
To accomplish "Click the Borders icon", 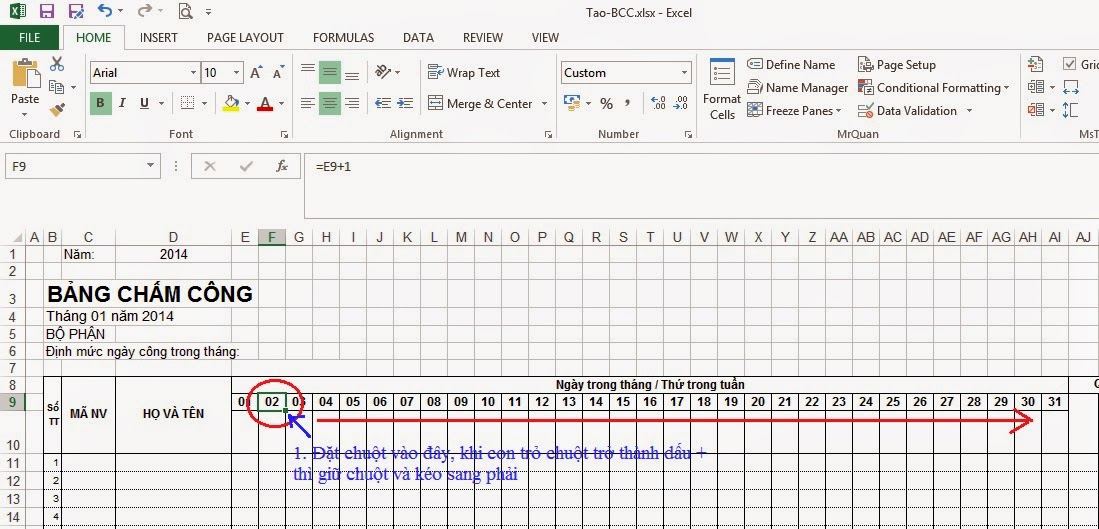I will (187, 103).
